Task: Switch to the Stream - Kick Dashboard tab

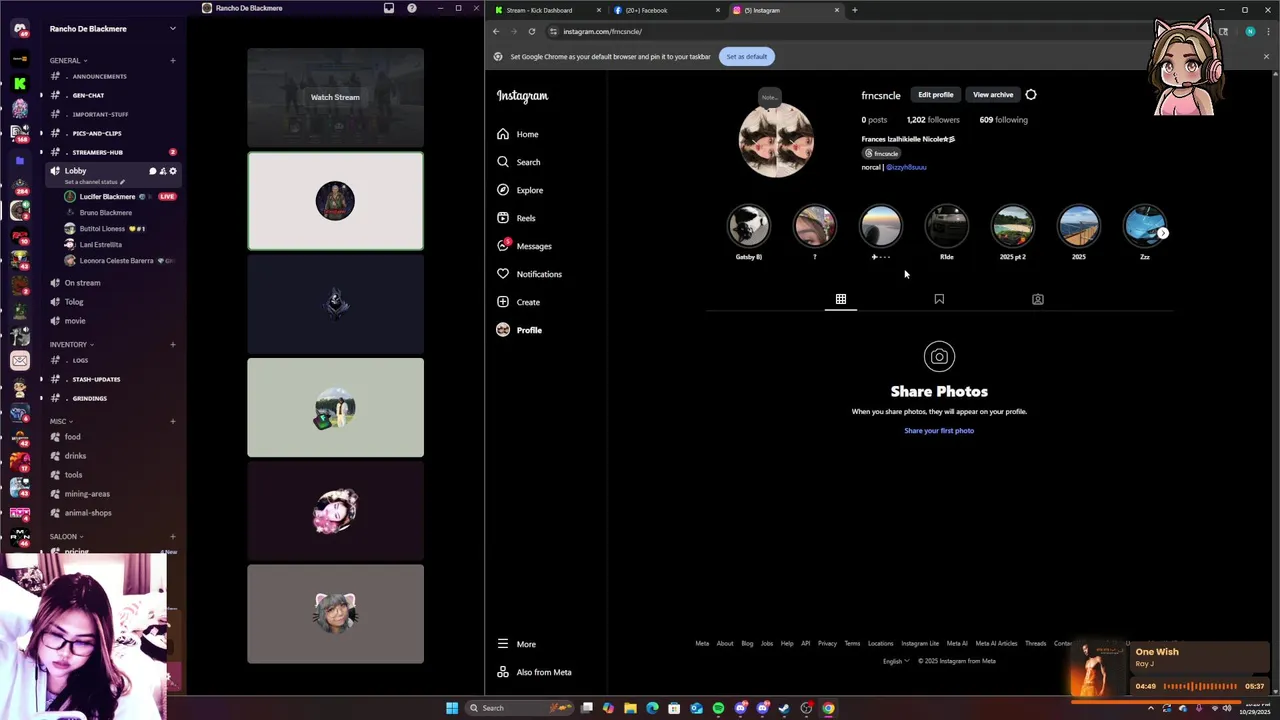Action: tap(548, 10)
